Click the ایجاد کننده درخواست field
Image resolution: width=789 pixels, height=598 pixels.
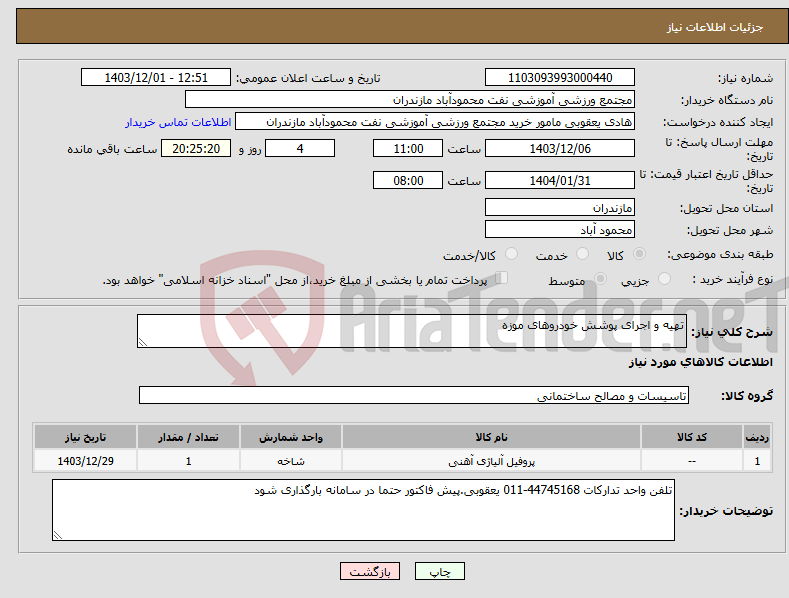click(435, 122)
